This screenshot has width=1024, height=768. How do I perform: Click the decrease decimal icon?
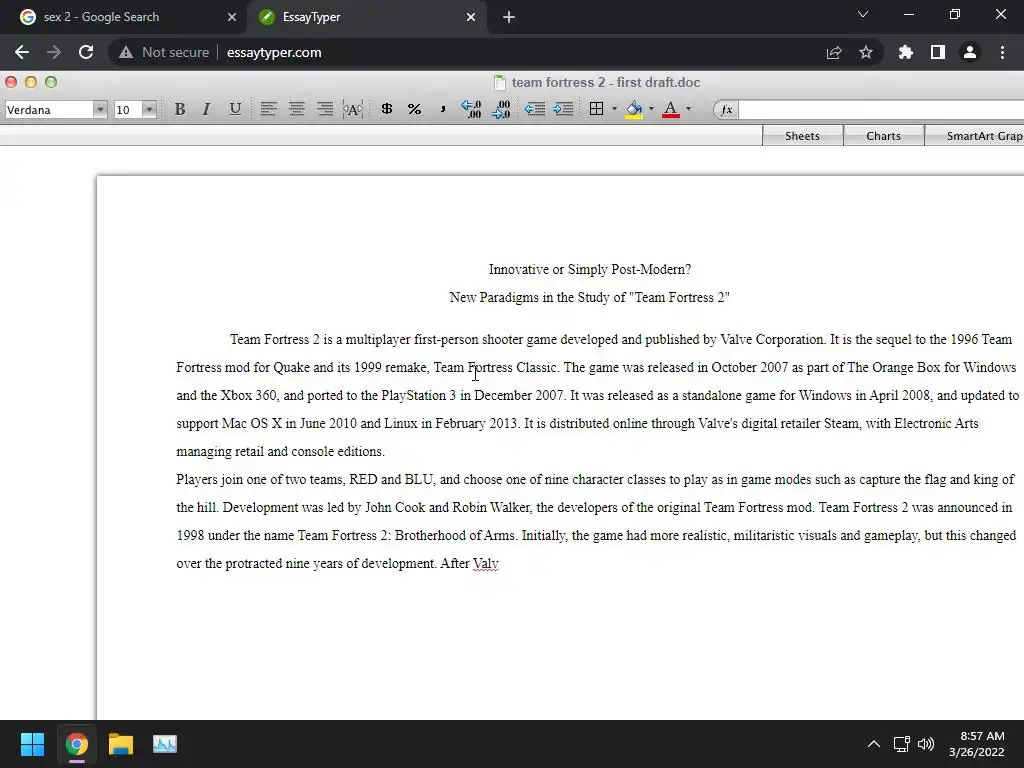[x=501, y=109]
